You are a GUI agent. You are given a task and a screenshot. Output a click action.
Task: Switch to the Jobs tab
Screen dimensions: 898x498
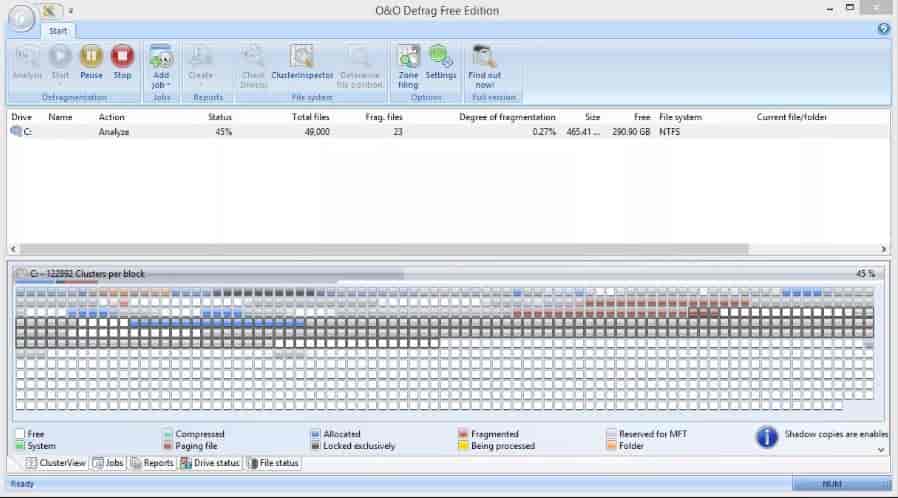(x=108, y=463)
